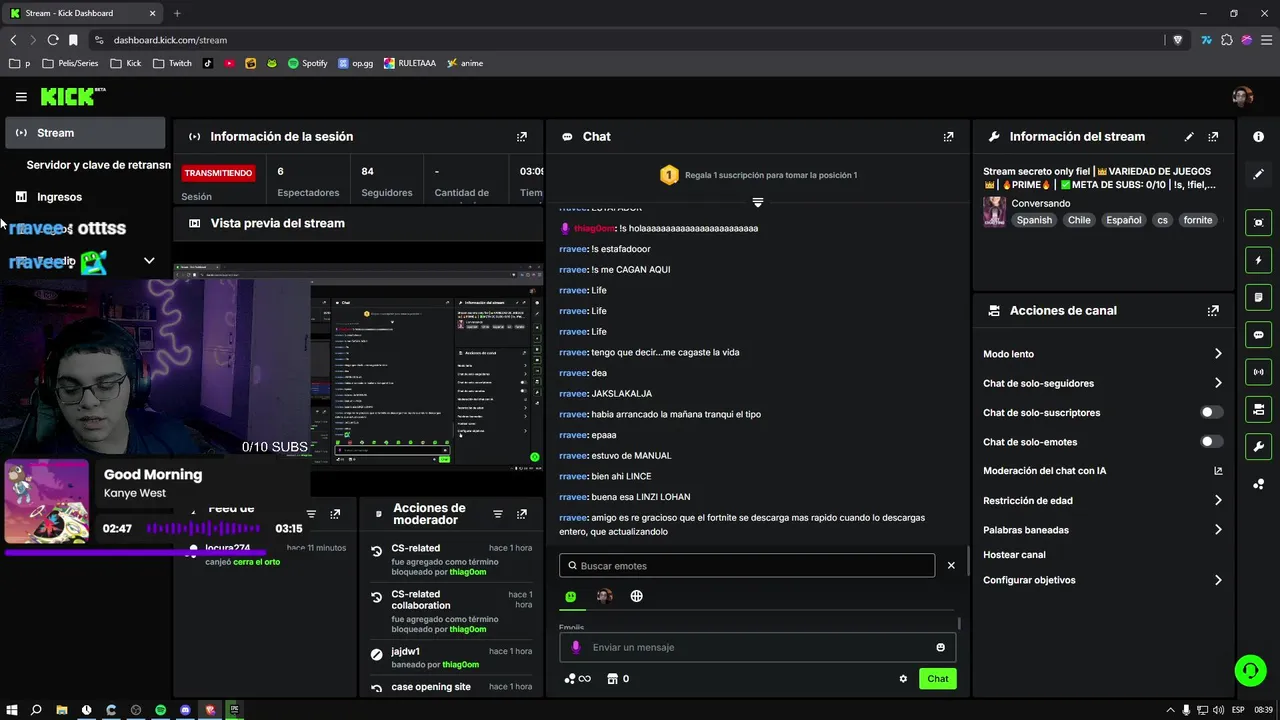The width and height of the screenshot is (1280, 720).
Task: Click the emote picker scrollbar
Action: click(959, 623)
